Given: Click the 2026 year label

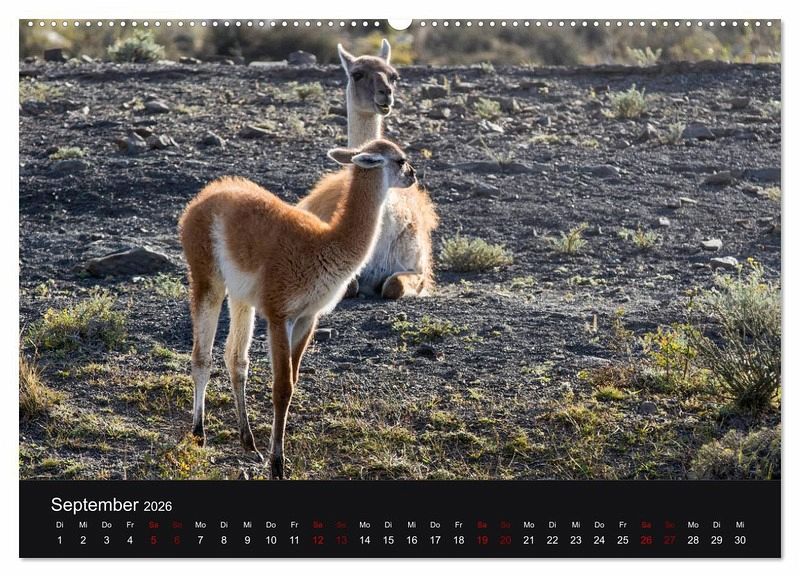Looking at the screenshot, I should 158,507.
